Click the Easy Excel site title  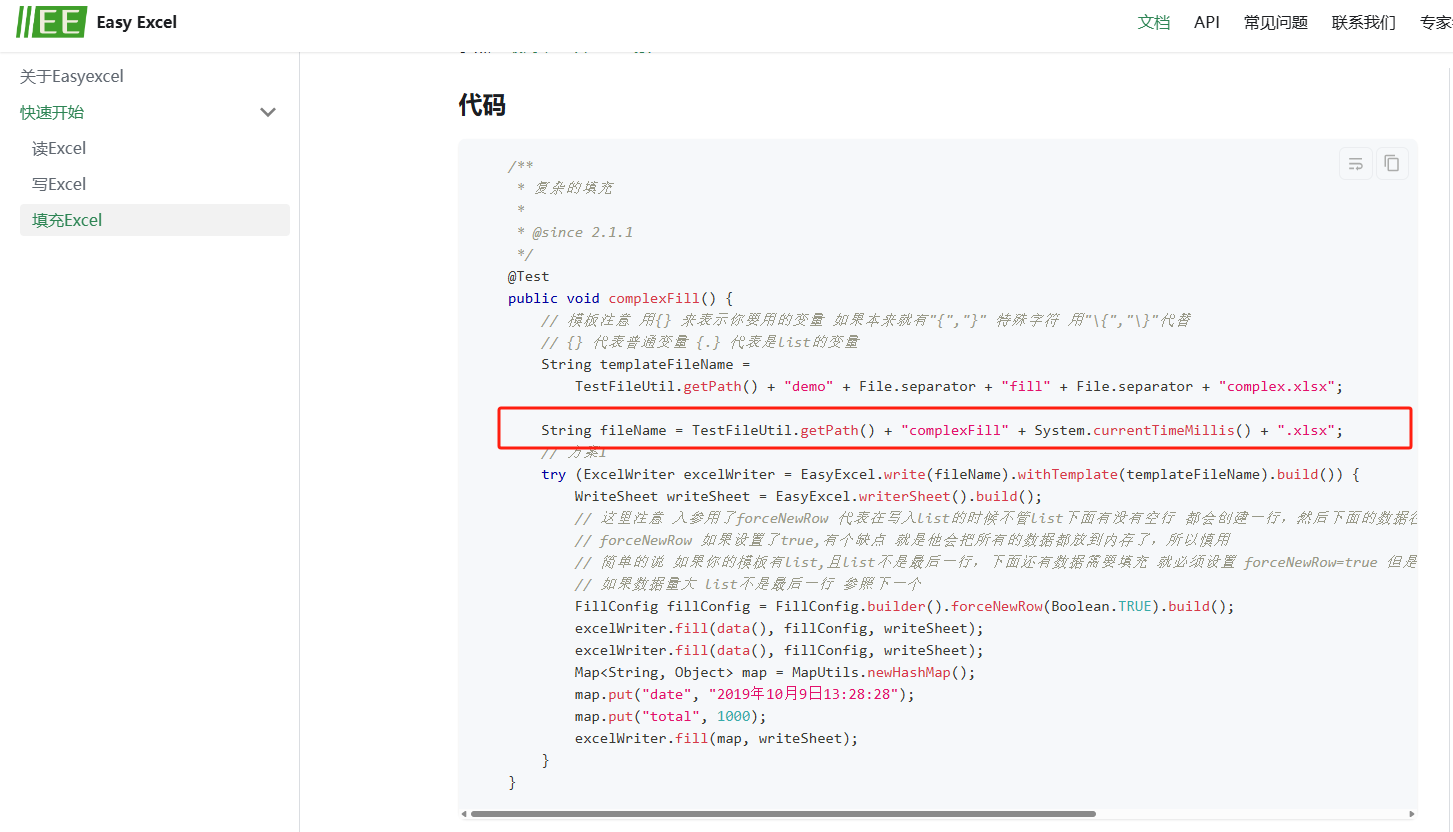pyautogui.click(x=136, y=22)
